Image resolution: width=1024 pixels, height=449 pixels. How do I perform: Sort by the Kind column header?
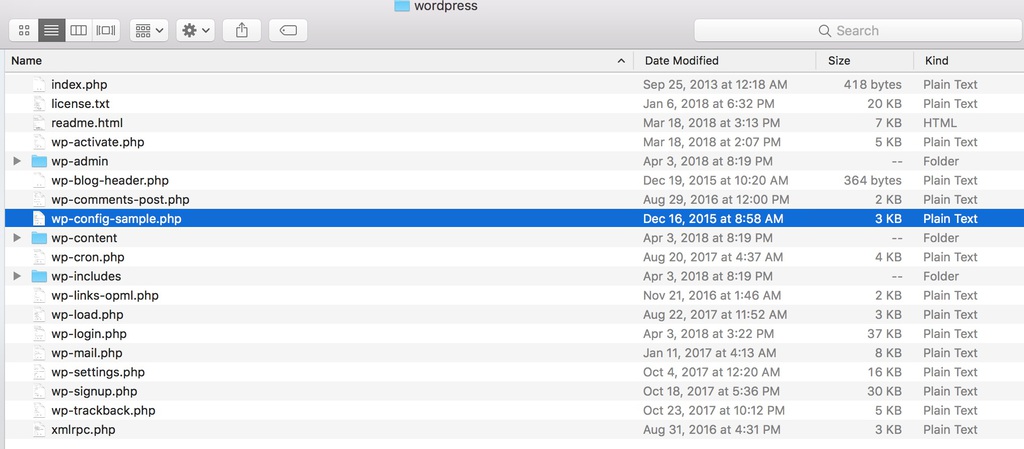pos(968,61)
